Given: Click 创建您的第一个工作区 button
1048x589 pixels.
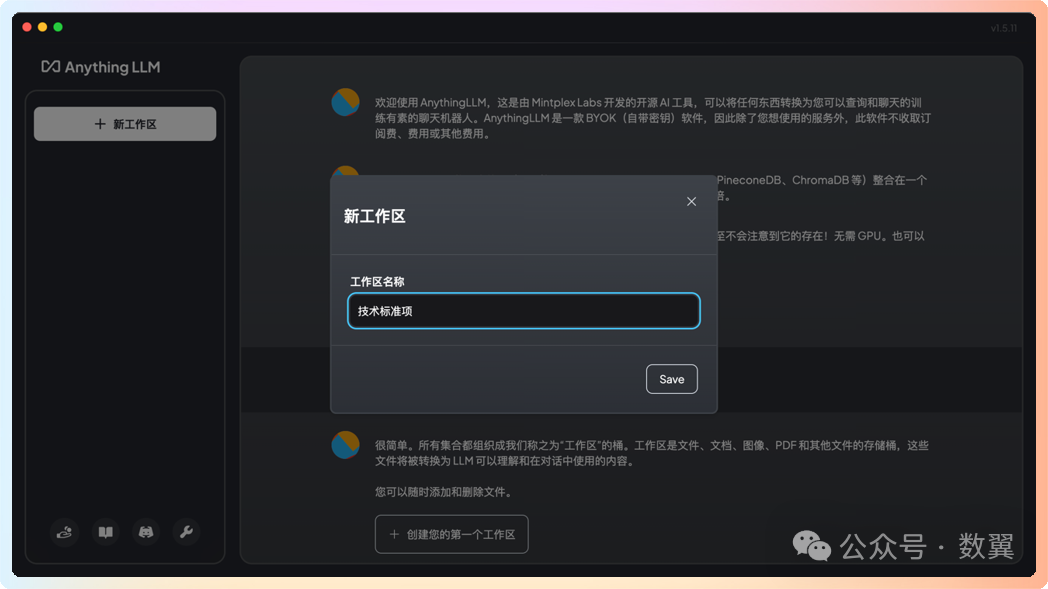Looking at the screenshot, I should [452, 534].
